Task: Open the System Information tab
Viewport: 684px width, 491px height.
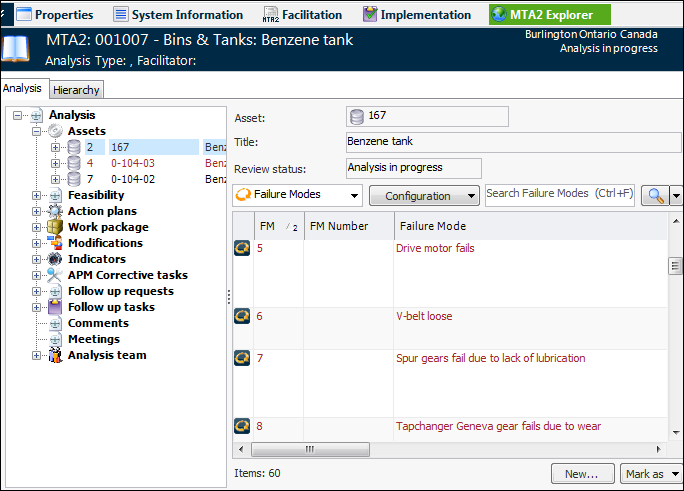Action: [x=178, y=15]
